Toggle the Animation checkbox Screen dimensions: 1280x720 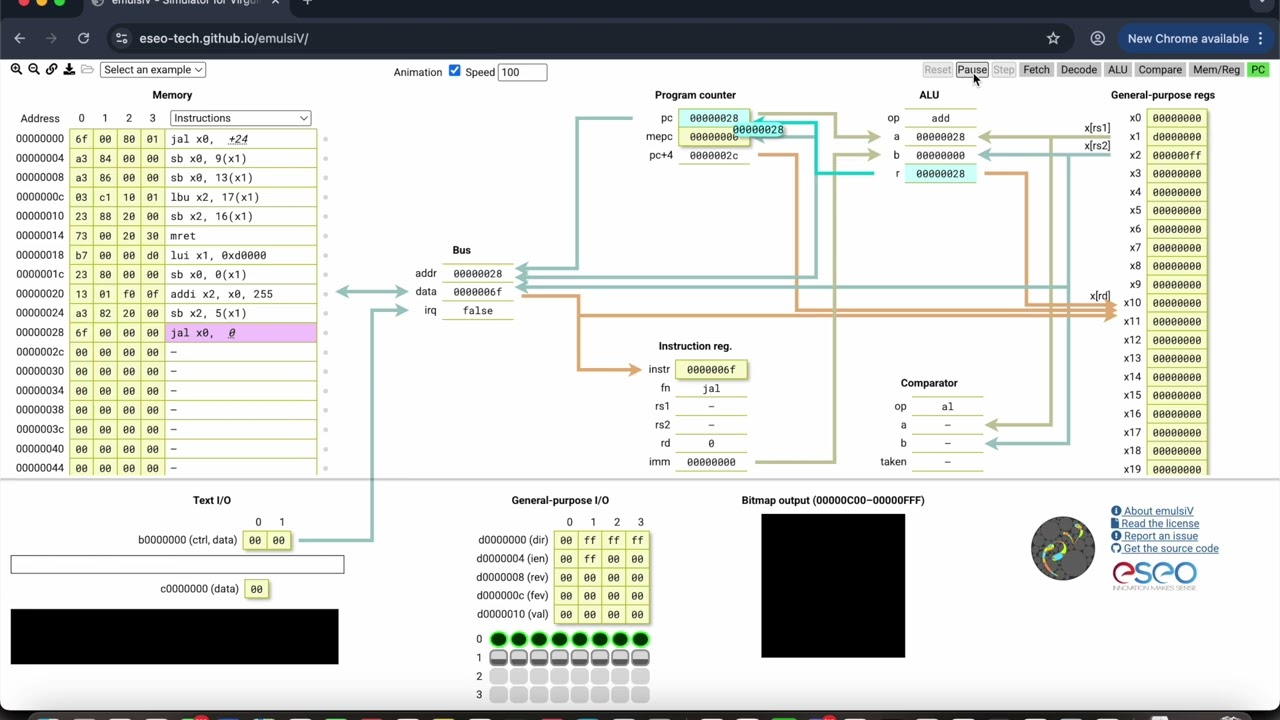(x=455, y=71)
